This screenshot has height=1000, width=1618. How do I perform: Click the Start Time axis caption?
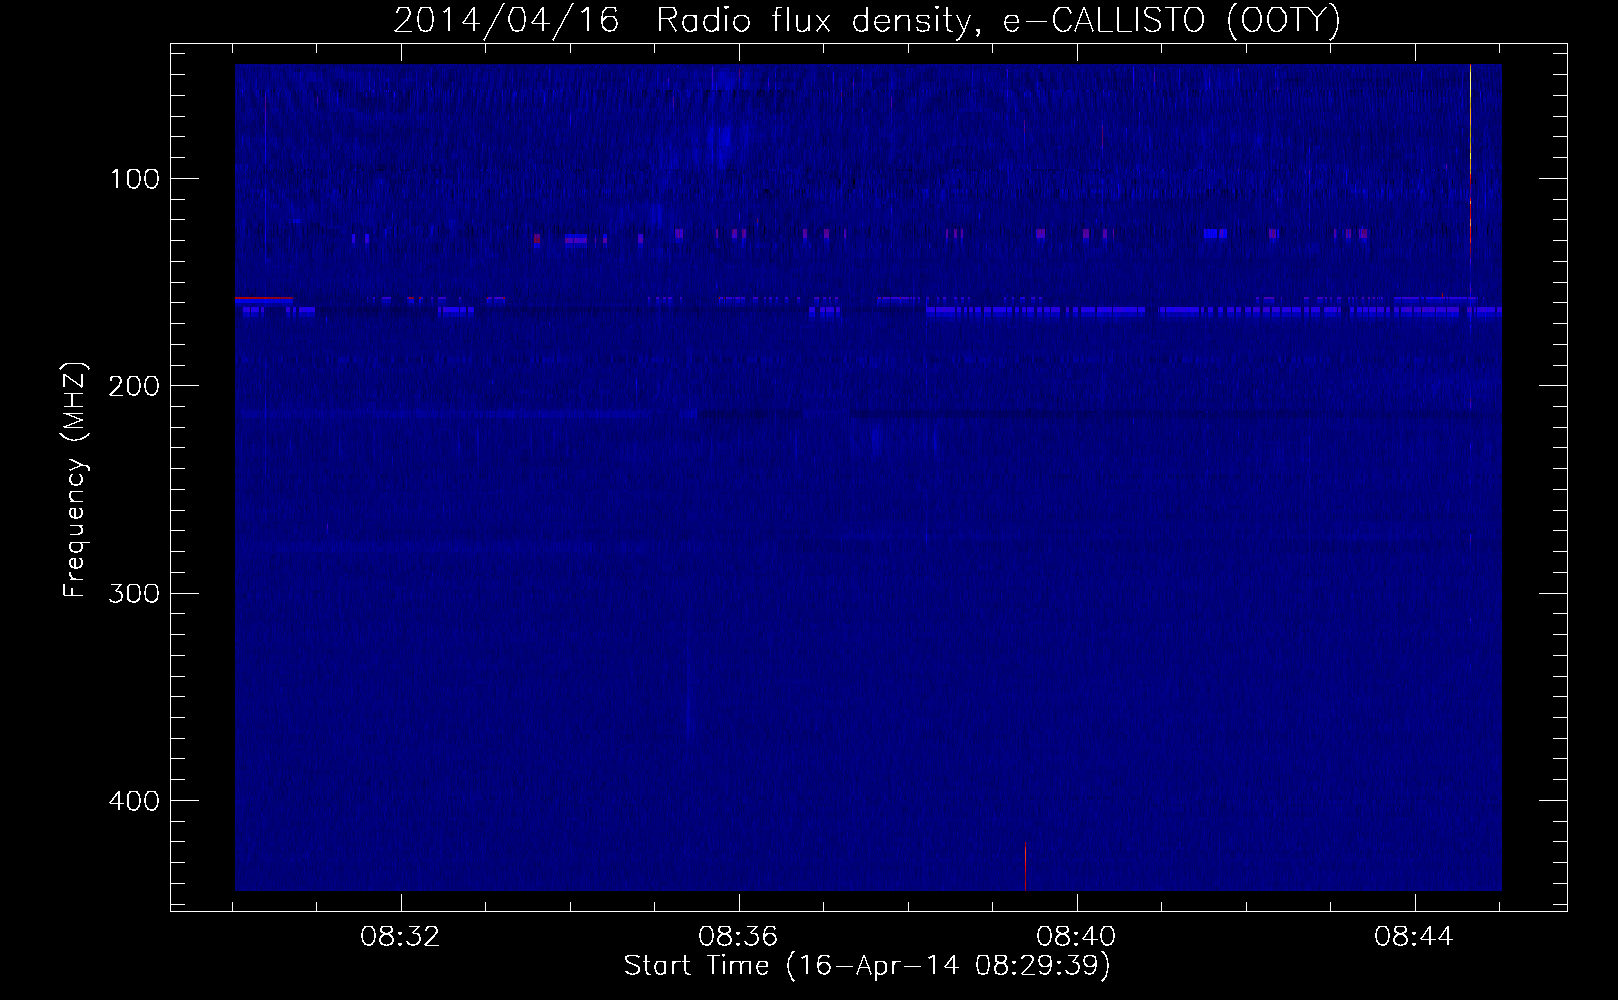click(x=867, y=966)
